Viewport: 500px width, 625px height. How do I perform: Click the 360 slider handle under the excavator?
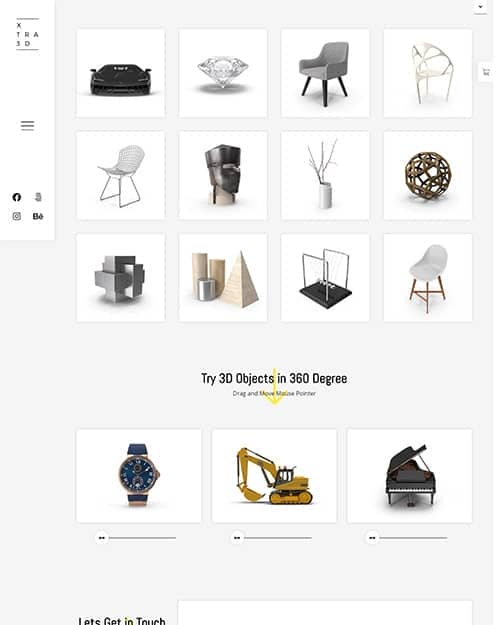click(237, 538)
